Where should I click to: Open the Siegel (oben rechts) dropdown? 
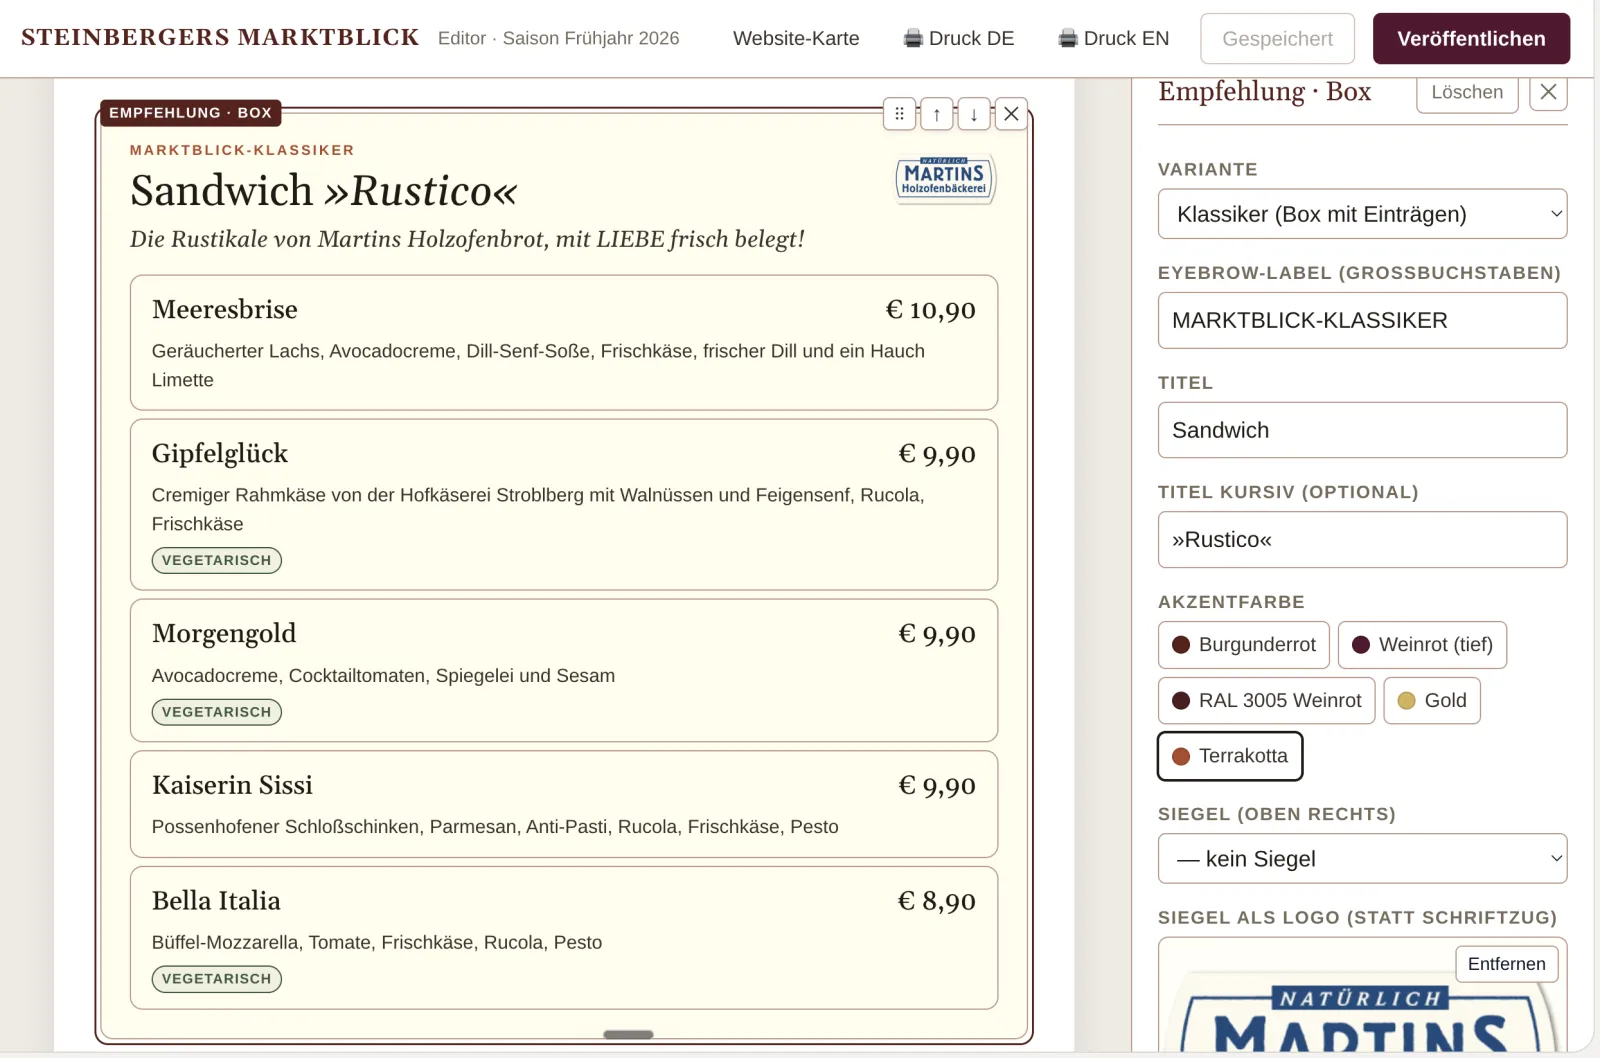point(1362,859)
